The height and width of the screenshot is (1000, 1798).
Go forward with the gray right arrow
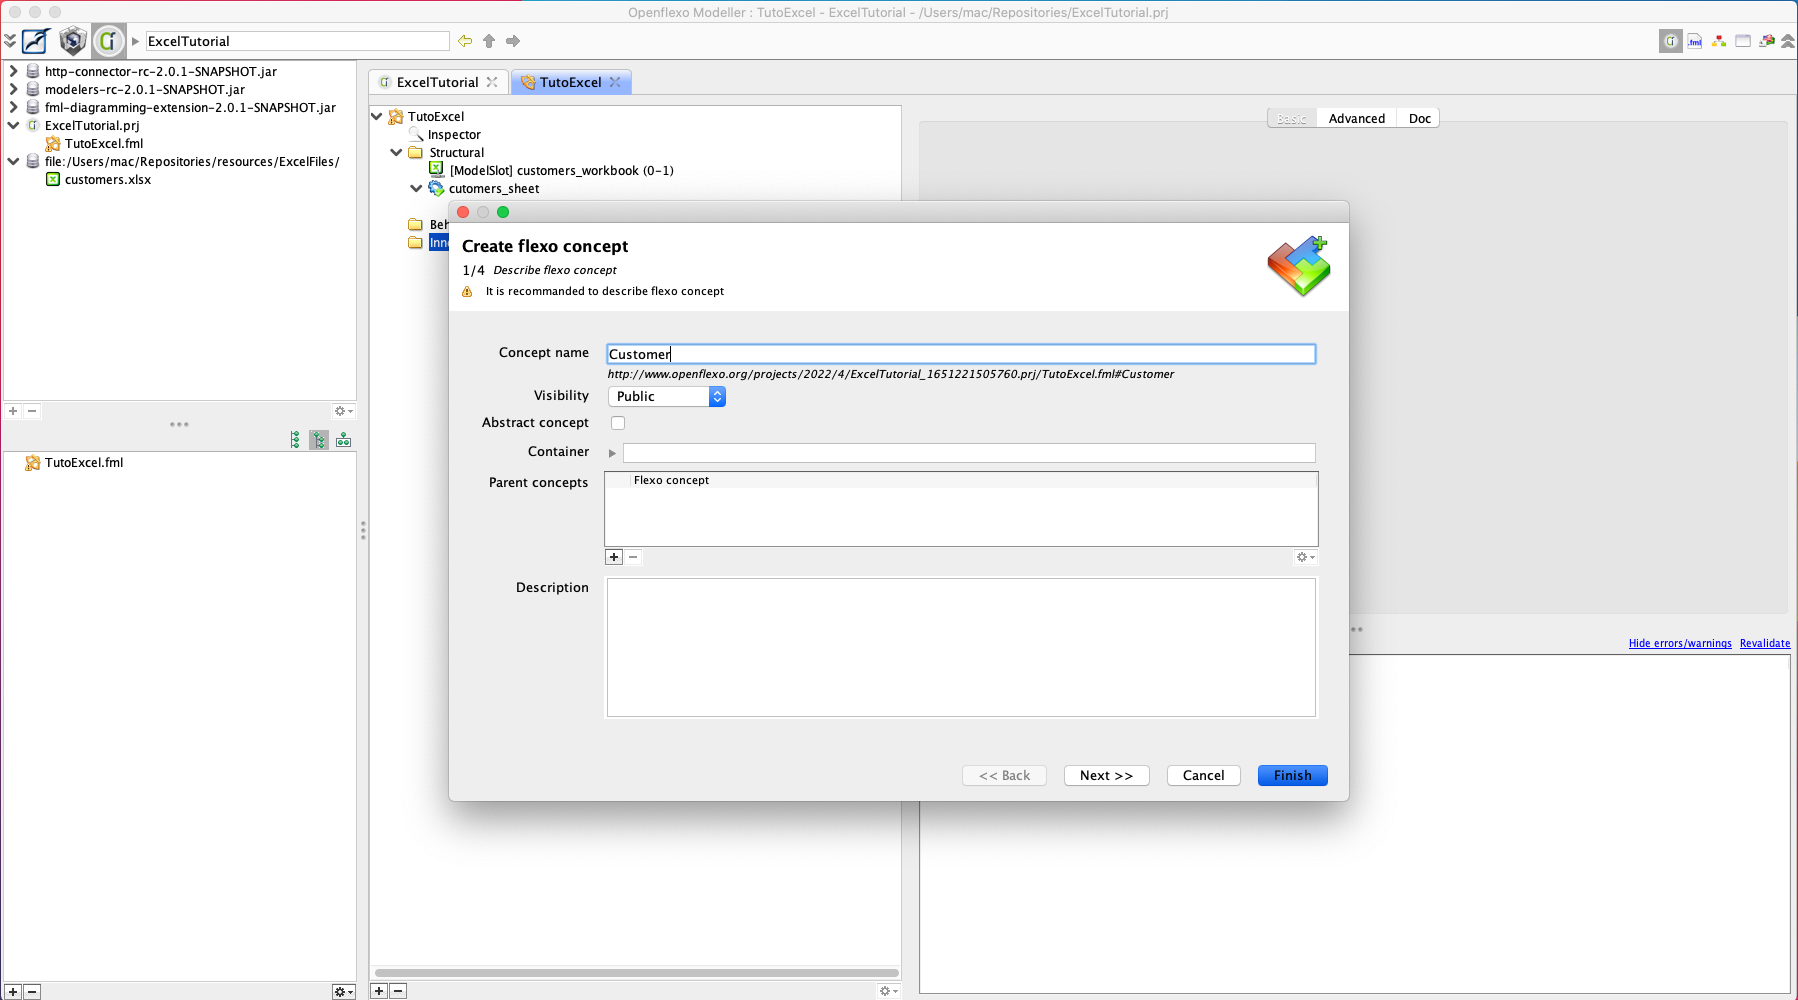[513, 41]
